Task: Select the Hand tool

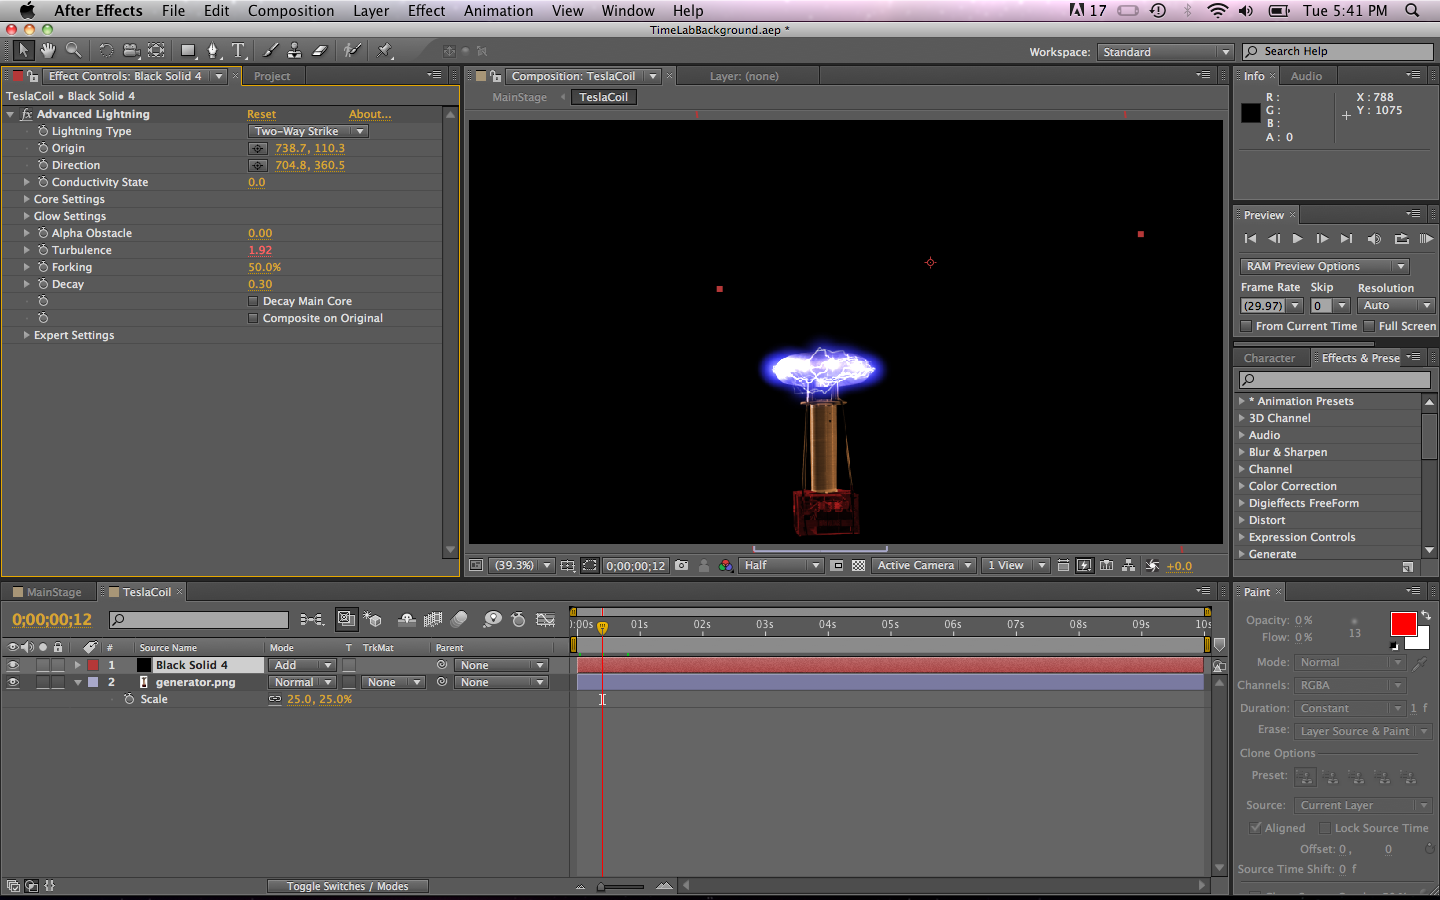Action: [x=48, y=50]
